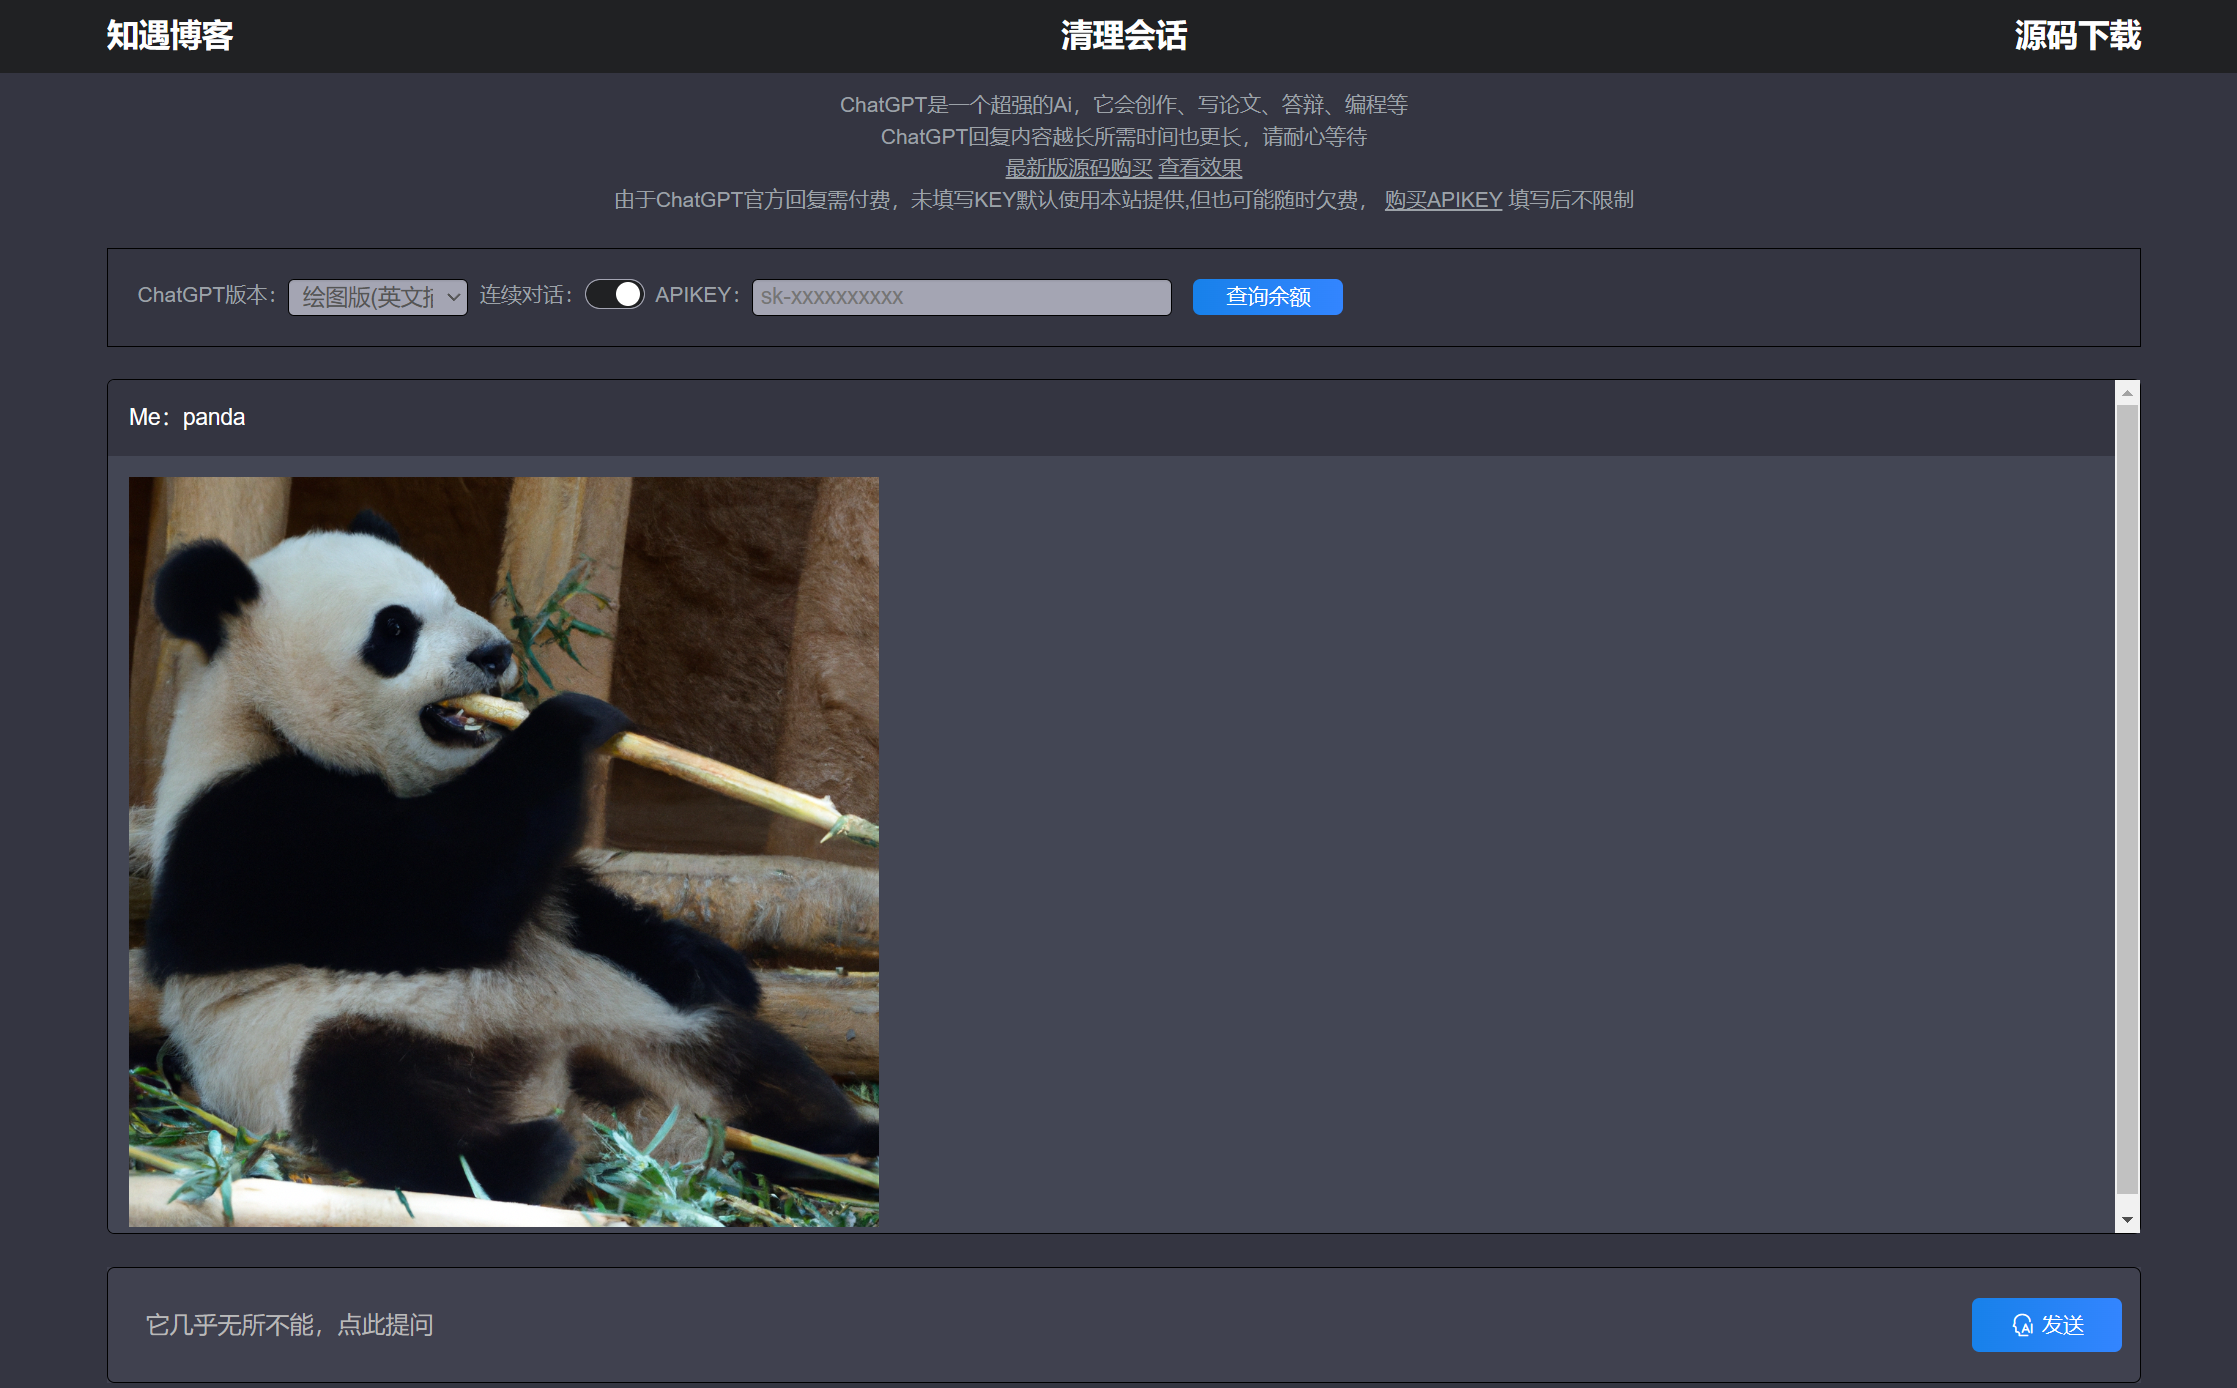Click the chat scrollbar thumb
This screenshot has height=1388, width=2237.
pos(2127,800)
